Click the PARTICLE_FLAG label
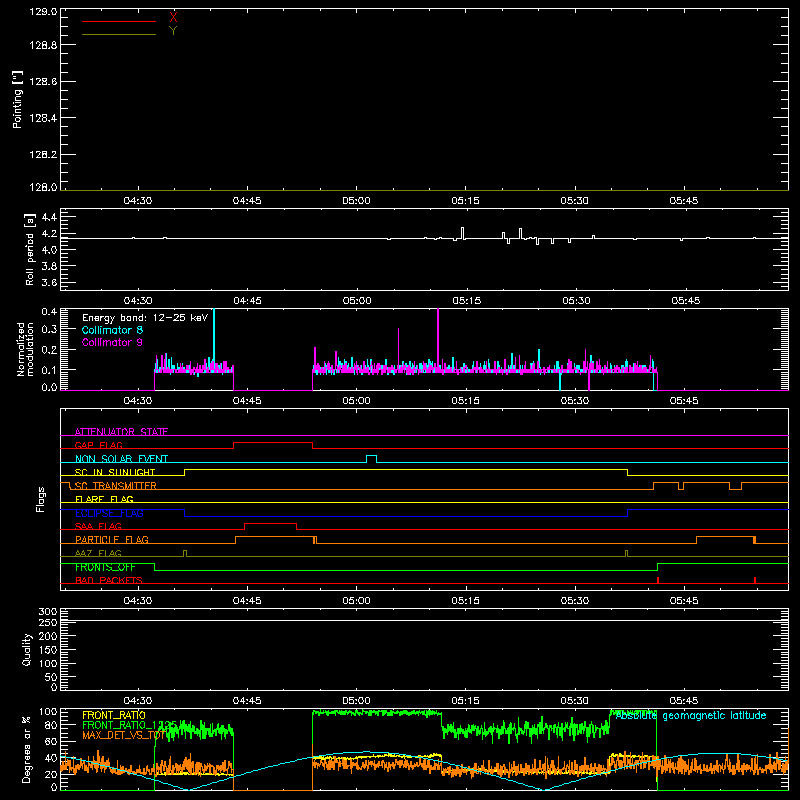The image size is (800, 800). pos(112,540)
